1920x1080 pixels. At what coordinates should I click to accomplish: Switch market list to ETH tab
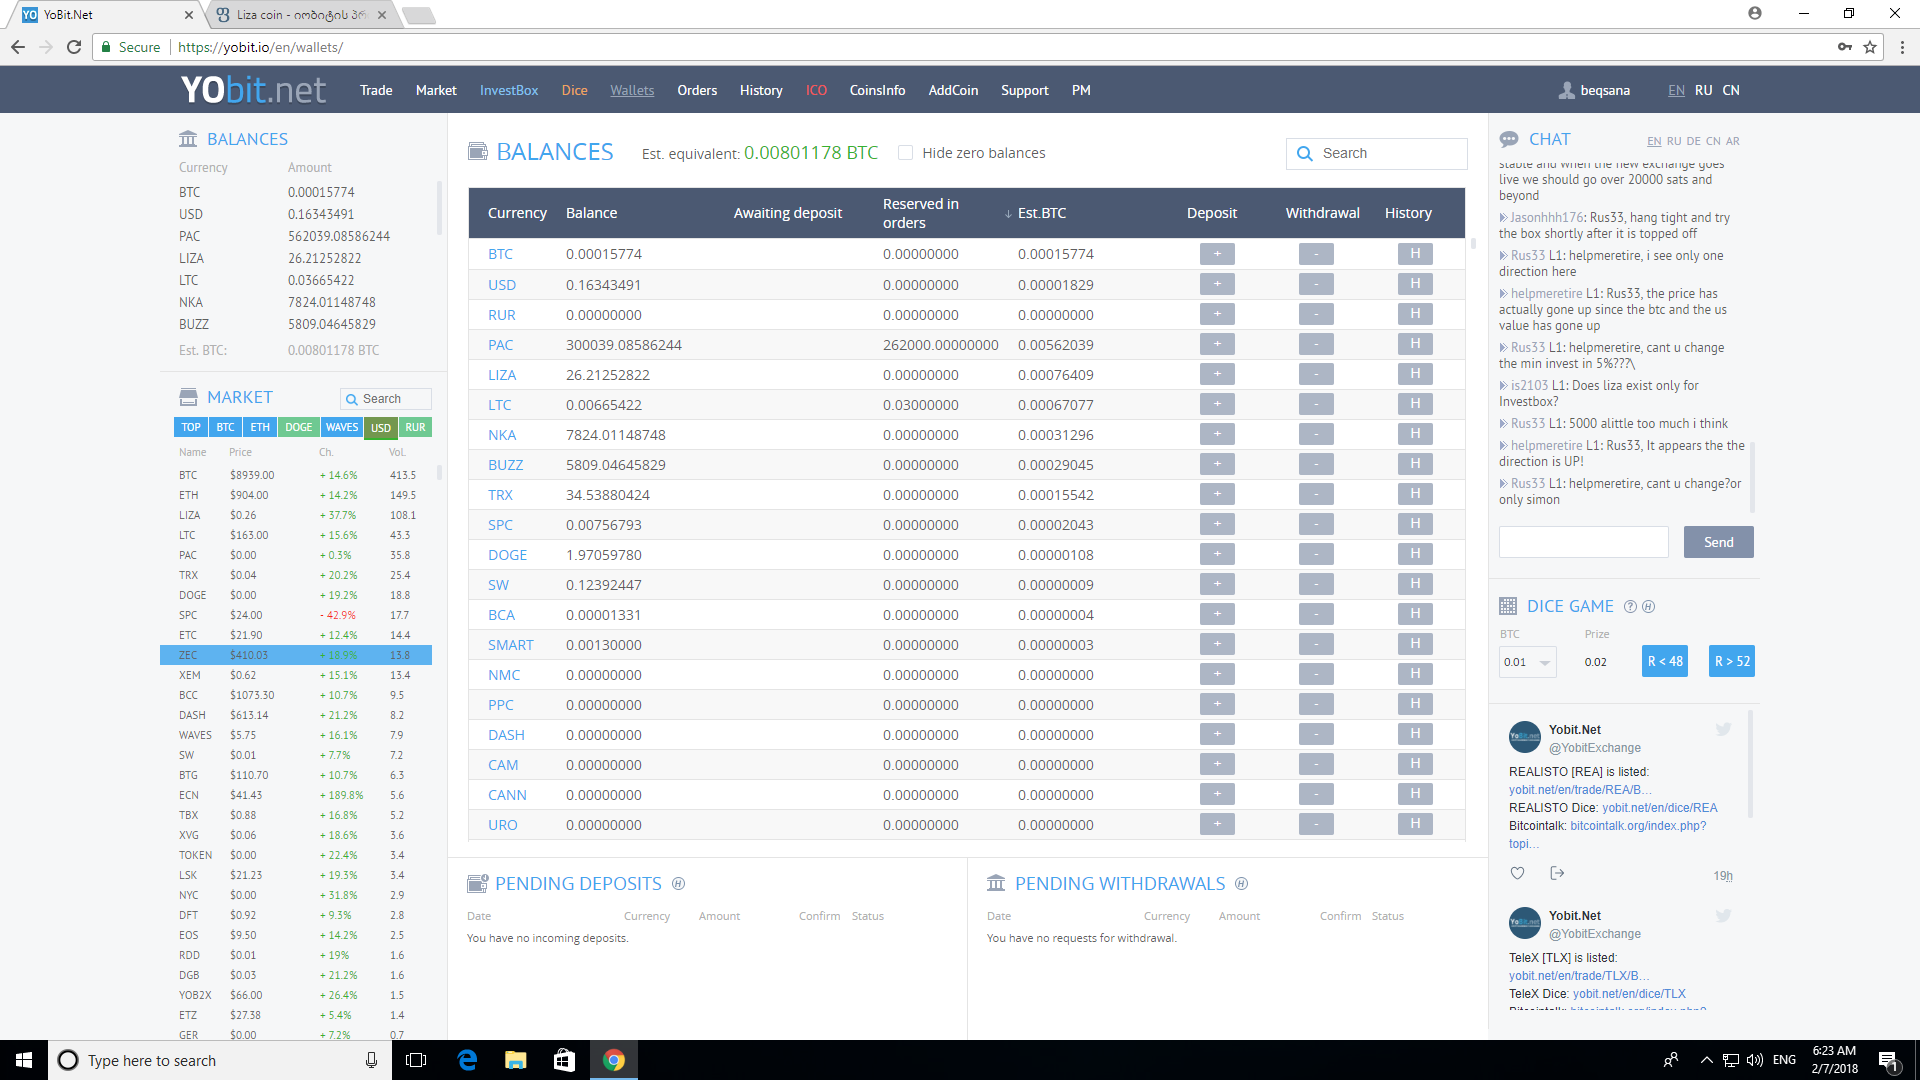(260, 427)
